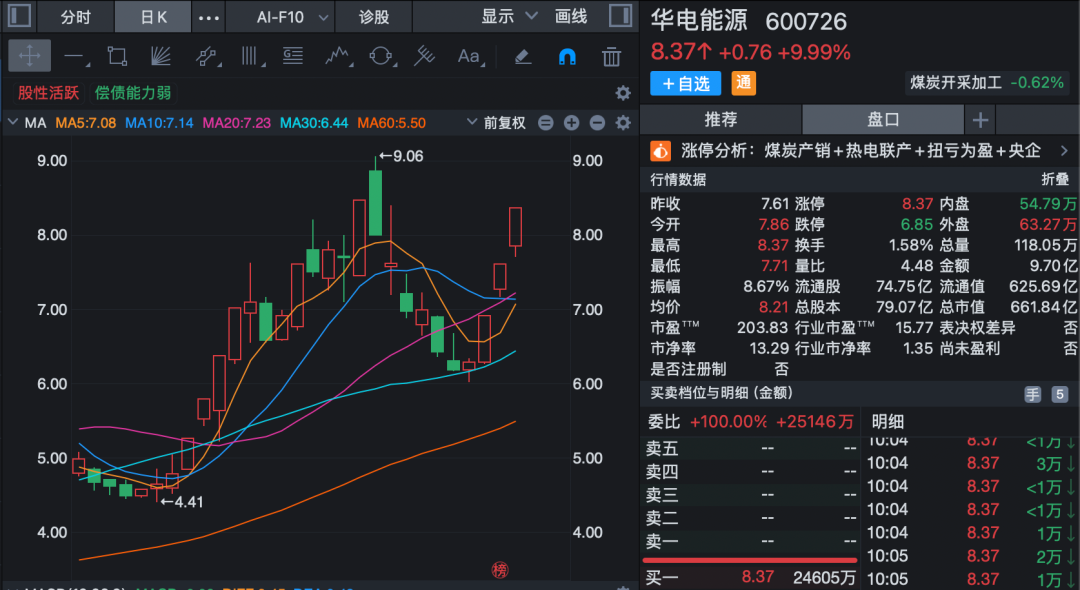This screenshot has height=590, width=1080.
Task: Select the circle cycle drawing tool
Action: click(x=381, y=56)
